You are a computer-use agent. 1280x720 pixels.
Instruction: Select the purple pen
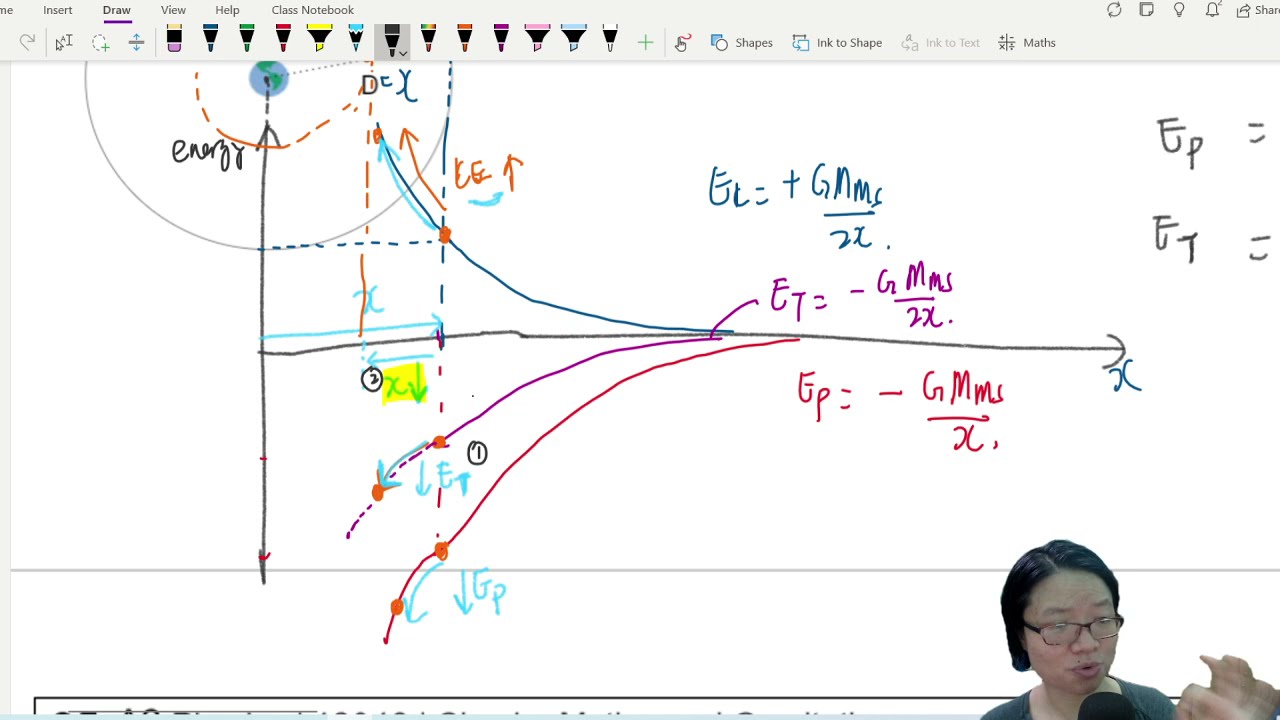(x=501, y=41)
